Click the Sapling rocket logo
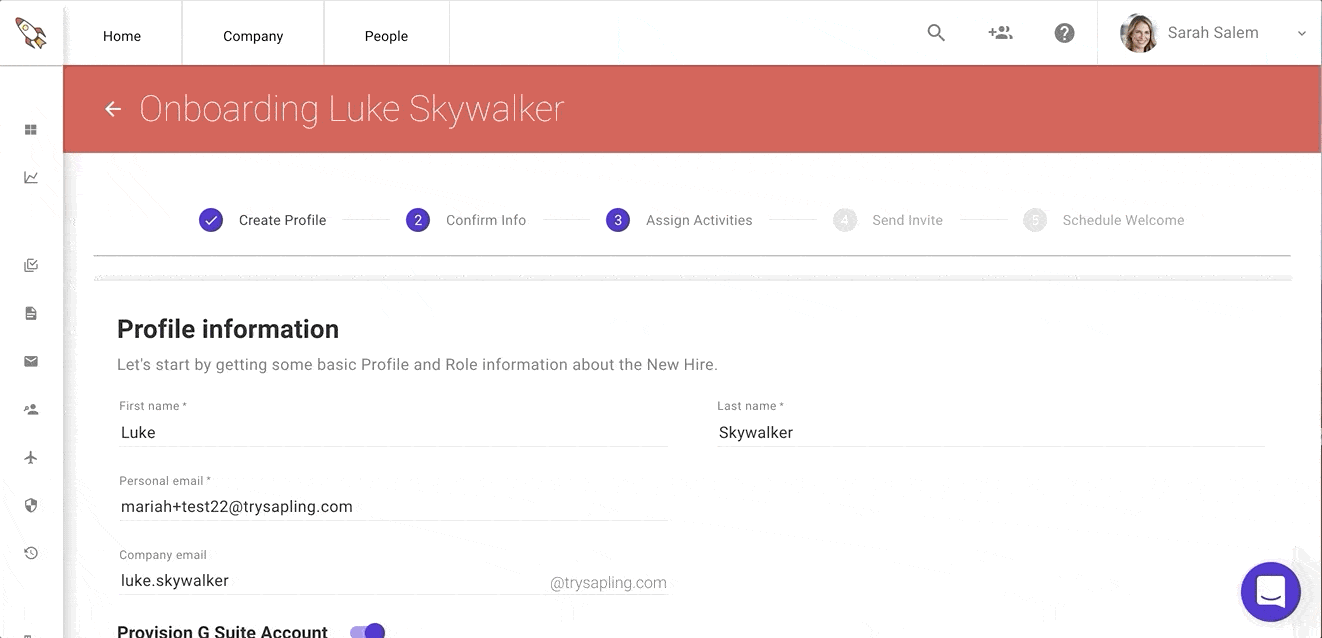 pos(31,33)
